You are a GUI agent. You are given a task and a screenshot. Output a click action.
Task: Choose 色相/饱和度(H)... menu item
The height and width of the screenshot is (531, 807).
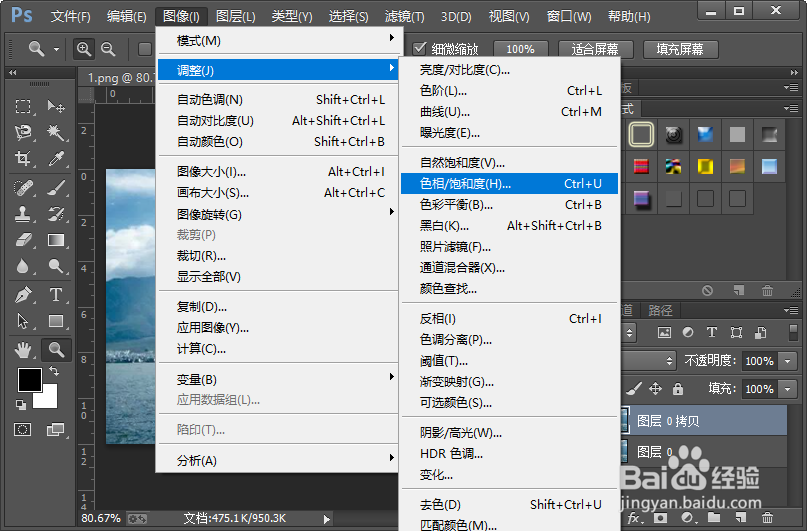click(509, 183)
